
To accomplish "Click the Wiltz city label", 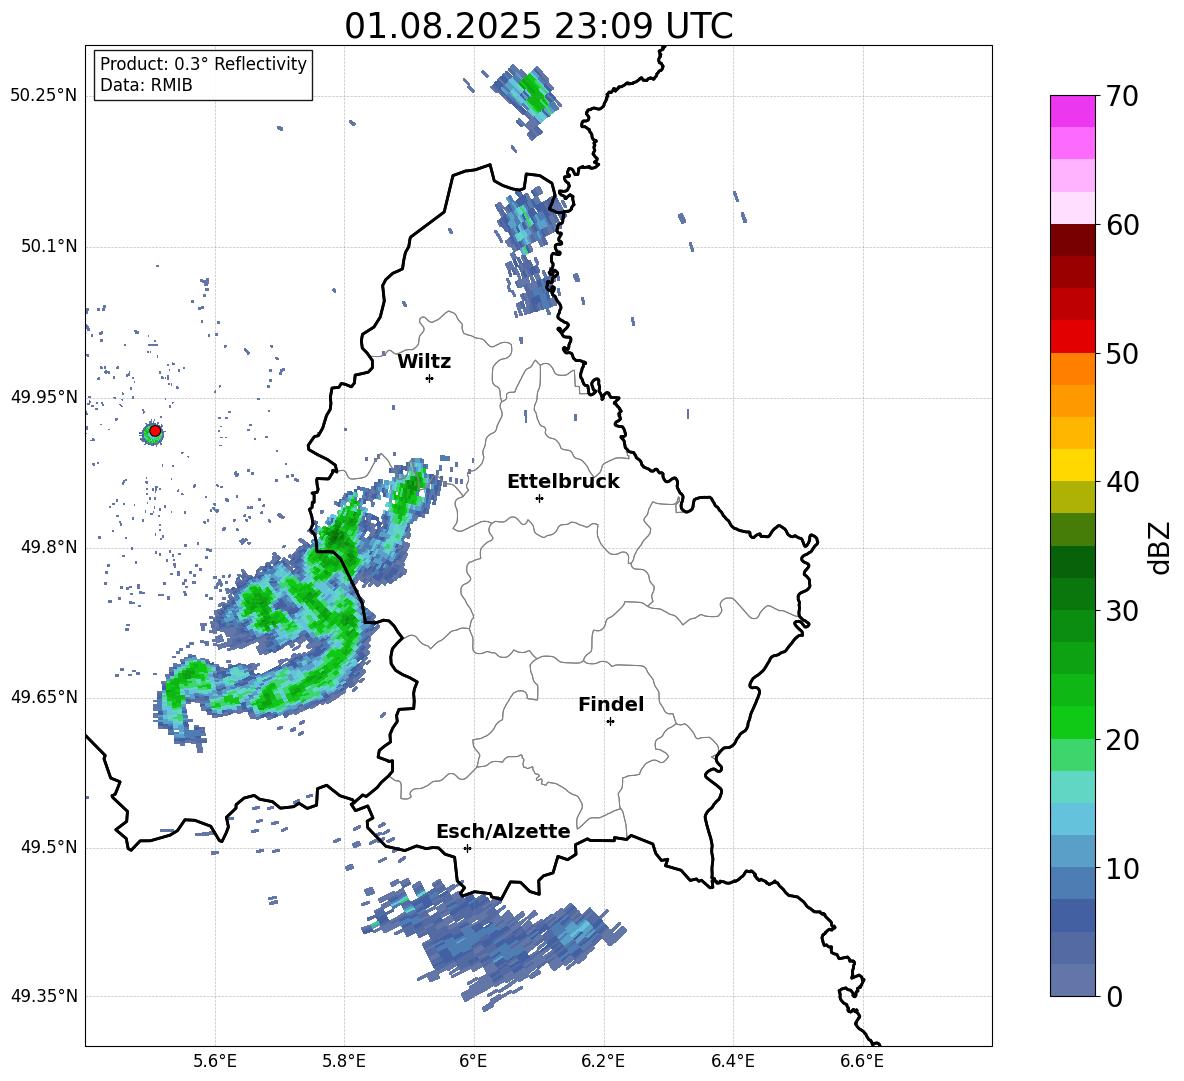I will pos(424,362).
